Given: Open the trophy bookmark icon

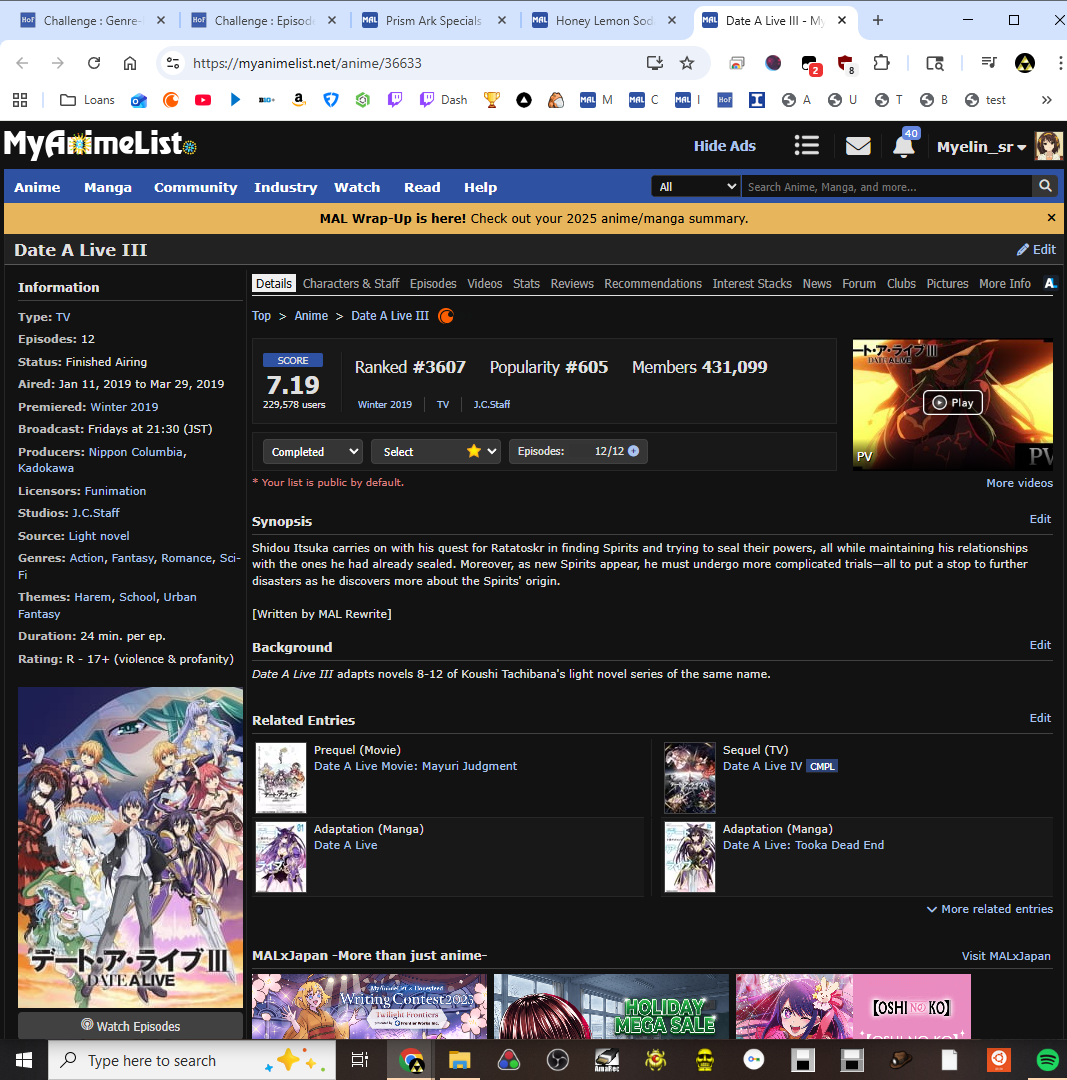Looking at the screenshot, I should tap(491, 100).
